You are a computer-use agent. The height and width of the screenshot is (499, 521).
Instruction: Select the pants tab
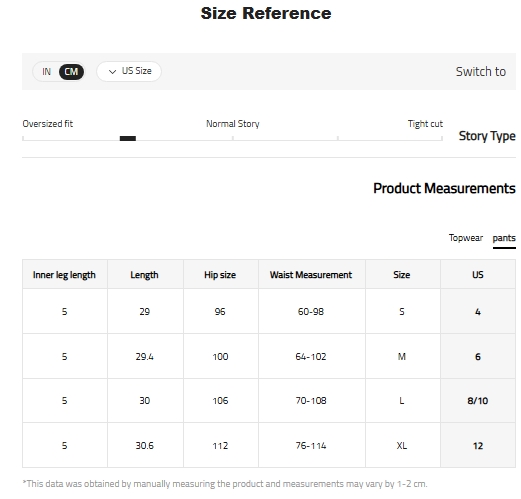[504, 238]
